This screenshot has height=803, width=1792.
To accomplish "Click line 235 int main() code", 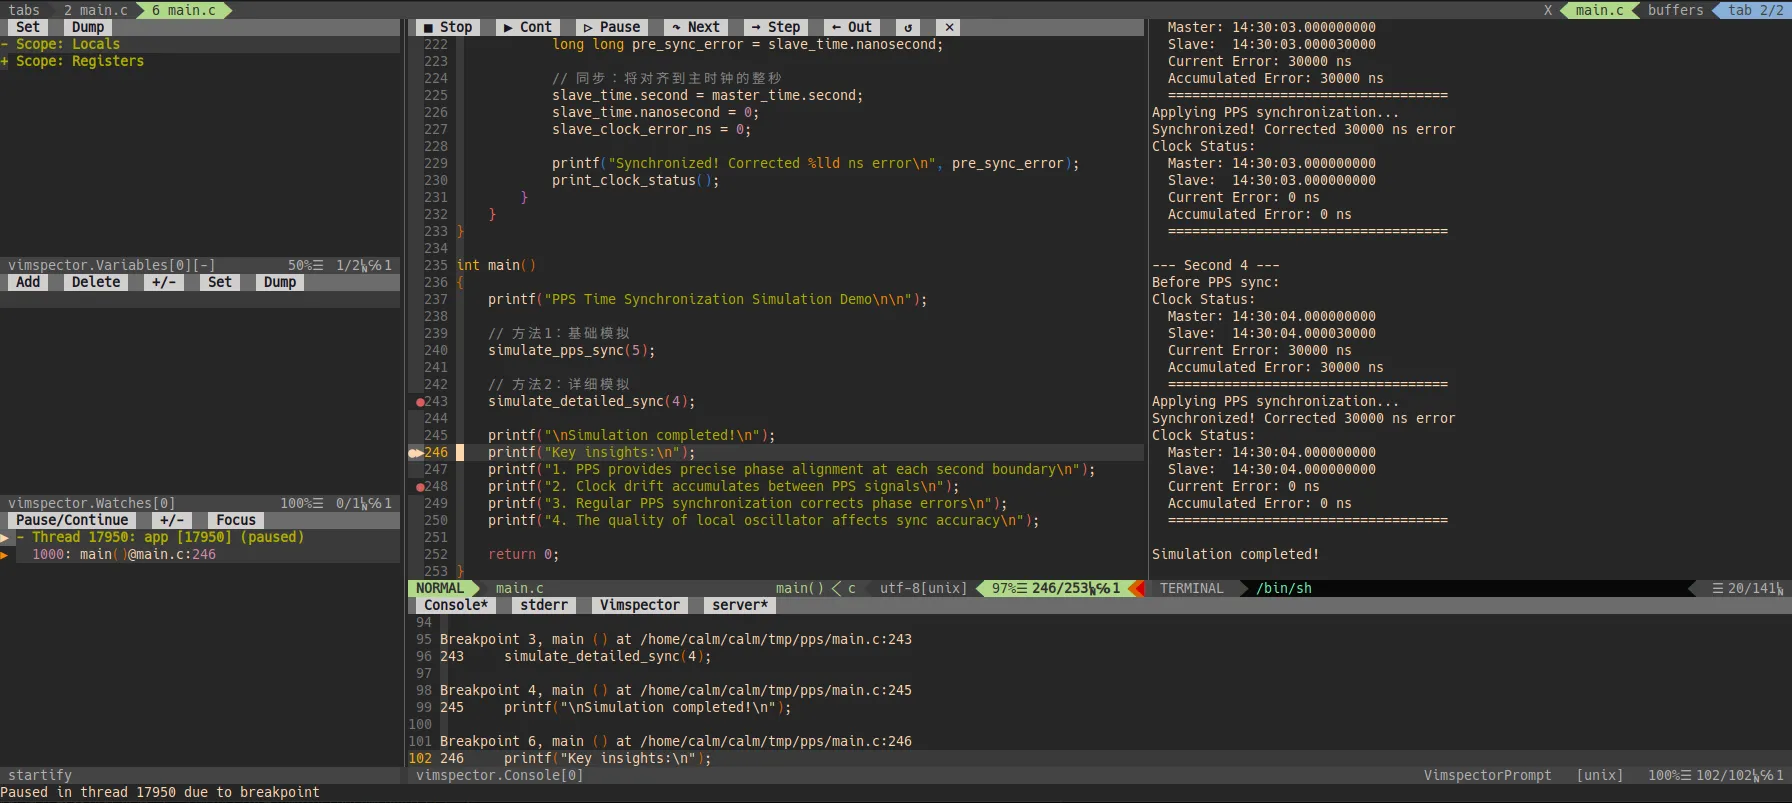I will (496, 265).
